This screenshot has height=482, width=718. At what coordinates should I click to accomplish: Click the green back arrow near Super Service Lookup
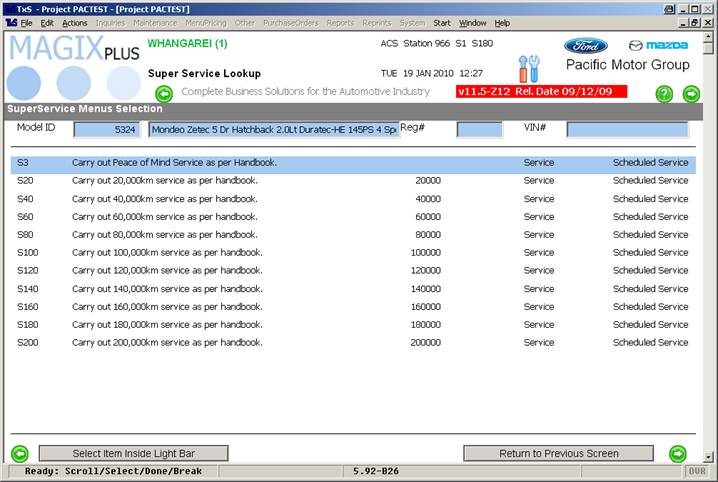coord(164,94)
